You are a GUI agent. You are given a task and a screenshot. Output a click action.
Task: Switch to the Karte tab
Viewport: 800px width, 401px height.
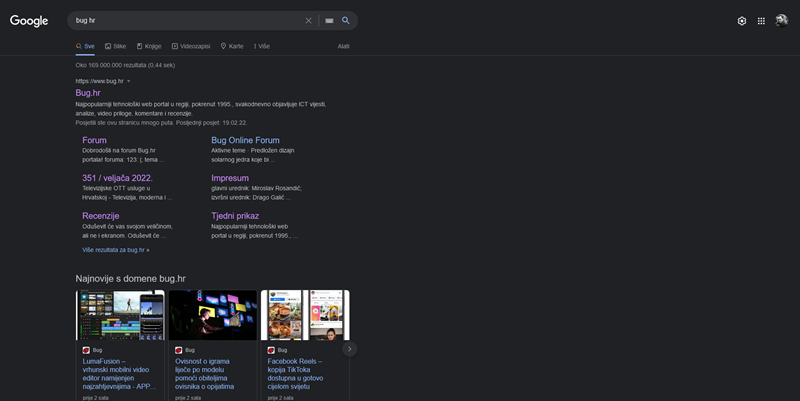click(232, 46)
